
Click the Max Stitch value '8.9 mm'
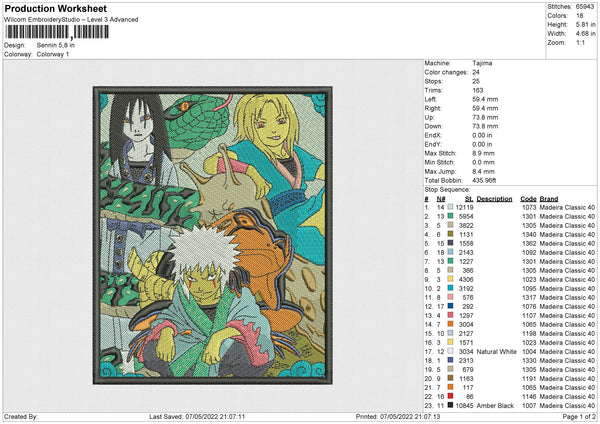[484, 153]
